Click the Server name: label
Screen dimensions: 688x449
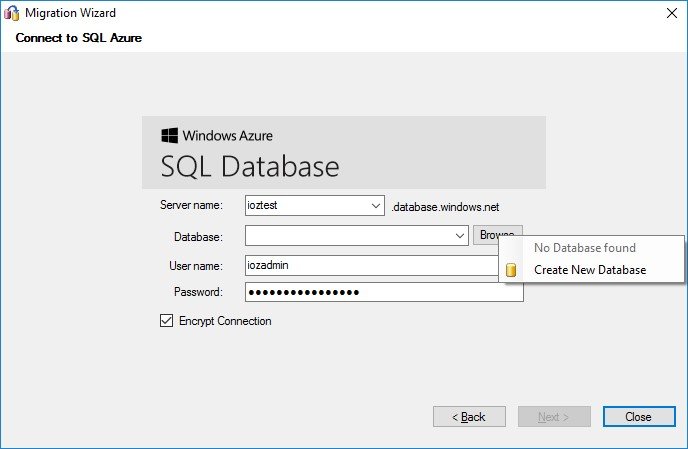coord(191,205)
